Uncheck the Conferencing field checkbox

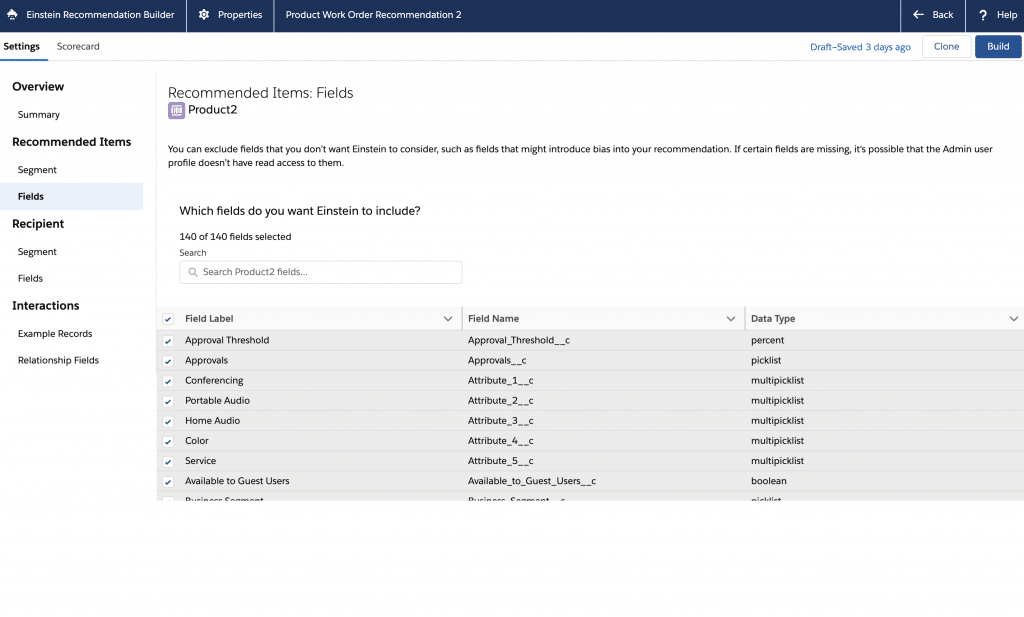tap(168, 381)
